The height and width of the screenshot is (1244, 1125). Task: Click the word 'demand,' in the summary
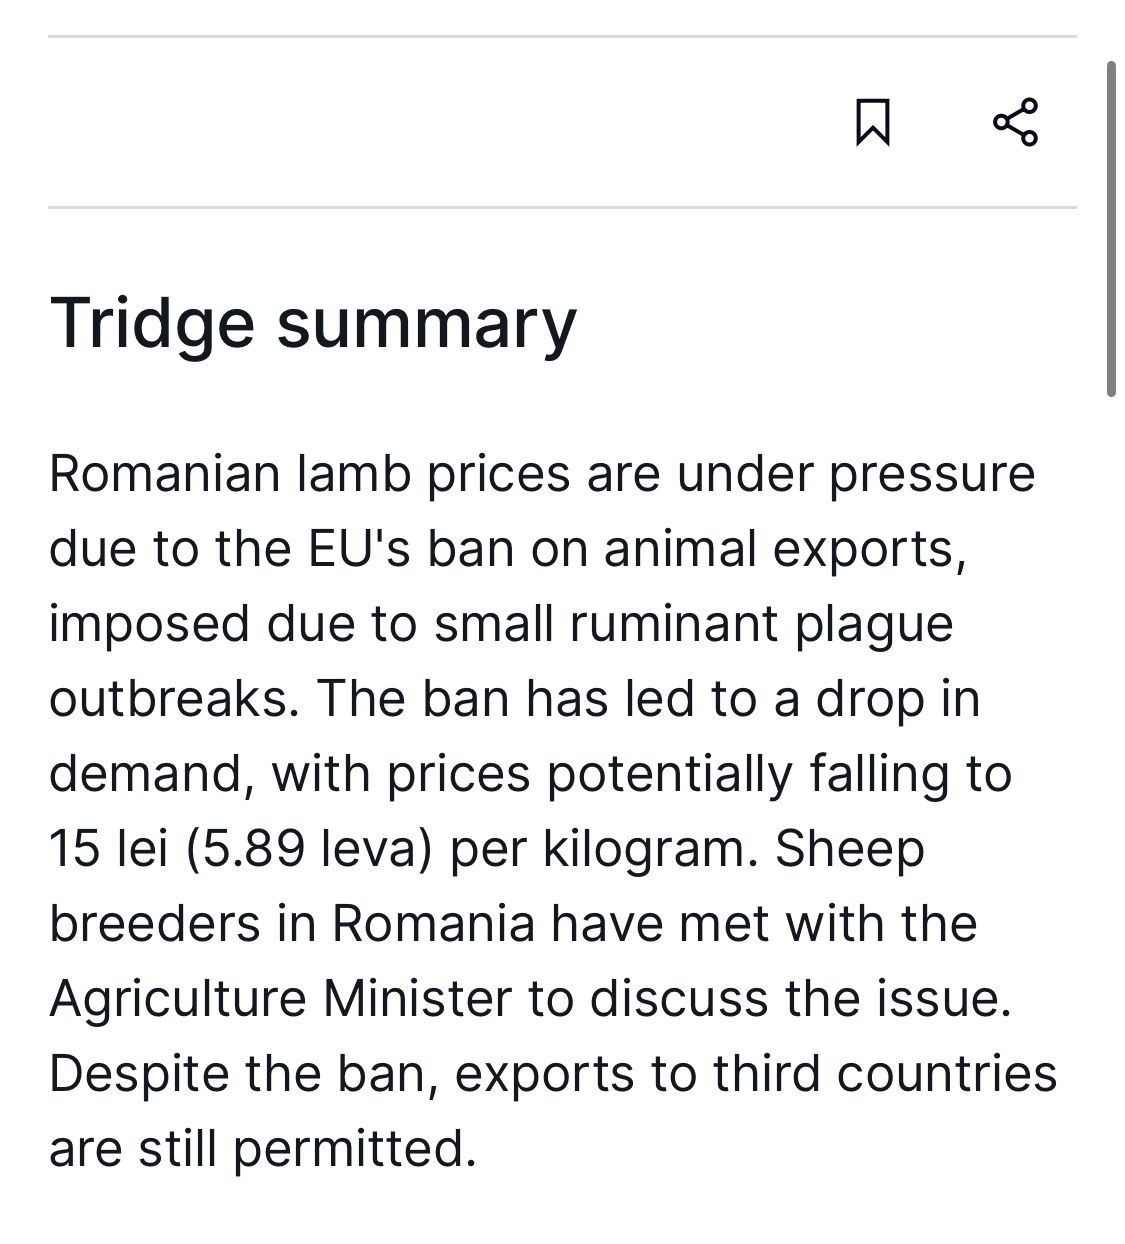point(151,775)
